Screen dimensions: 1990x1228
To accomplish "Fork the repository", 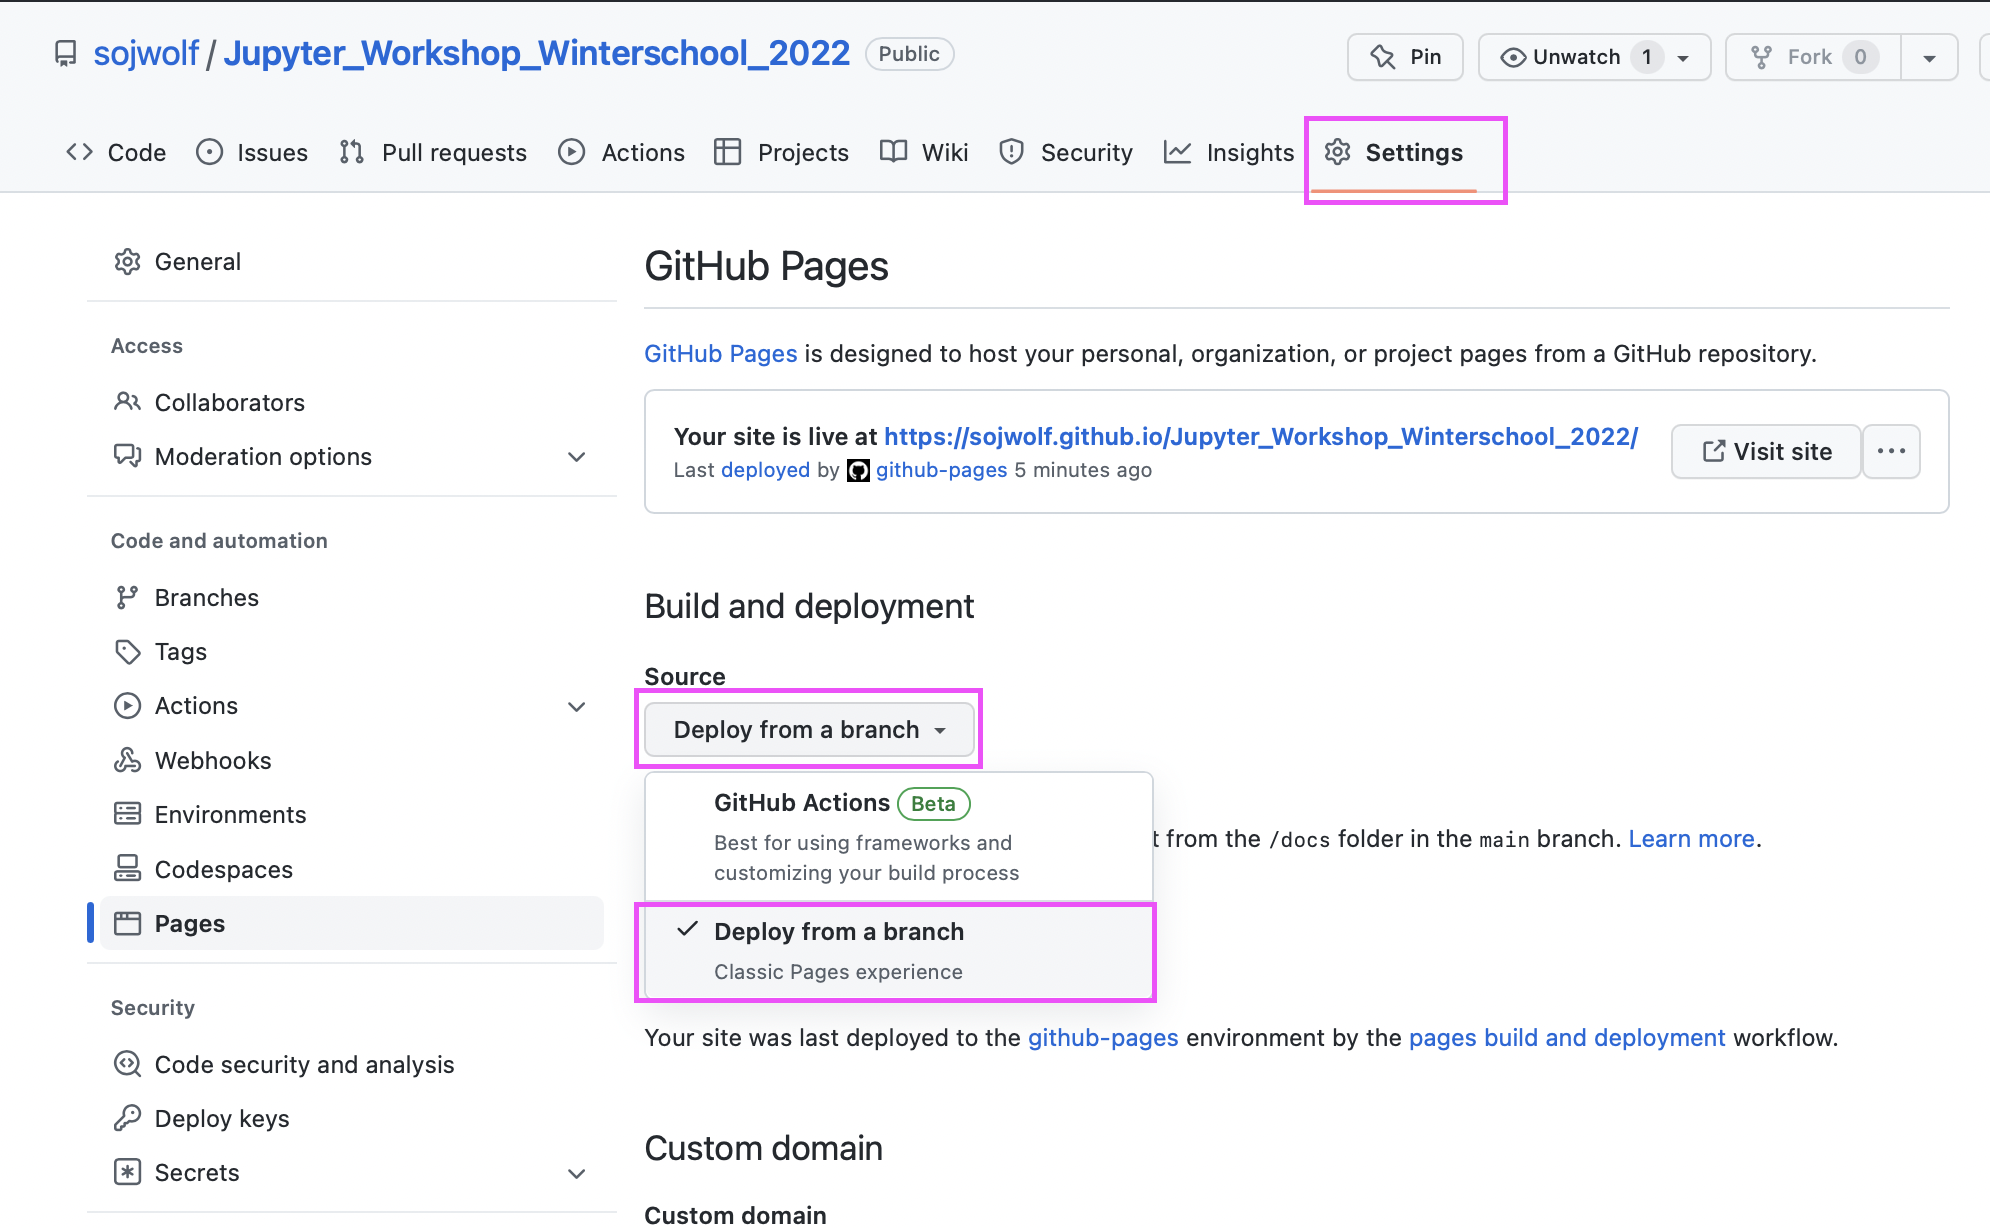I will pos(1813,57).
